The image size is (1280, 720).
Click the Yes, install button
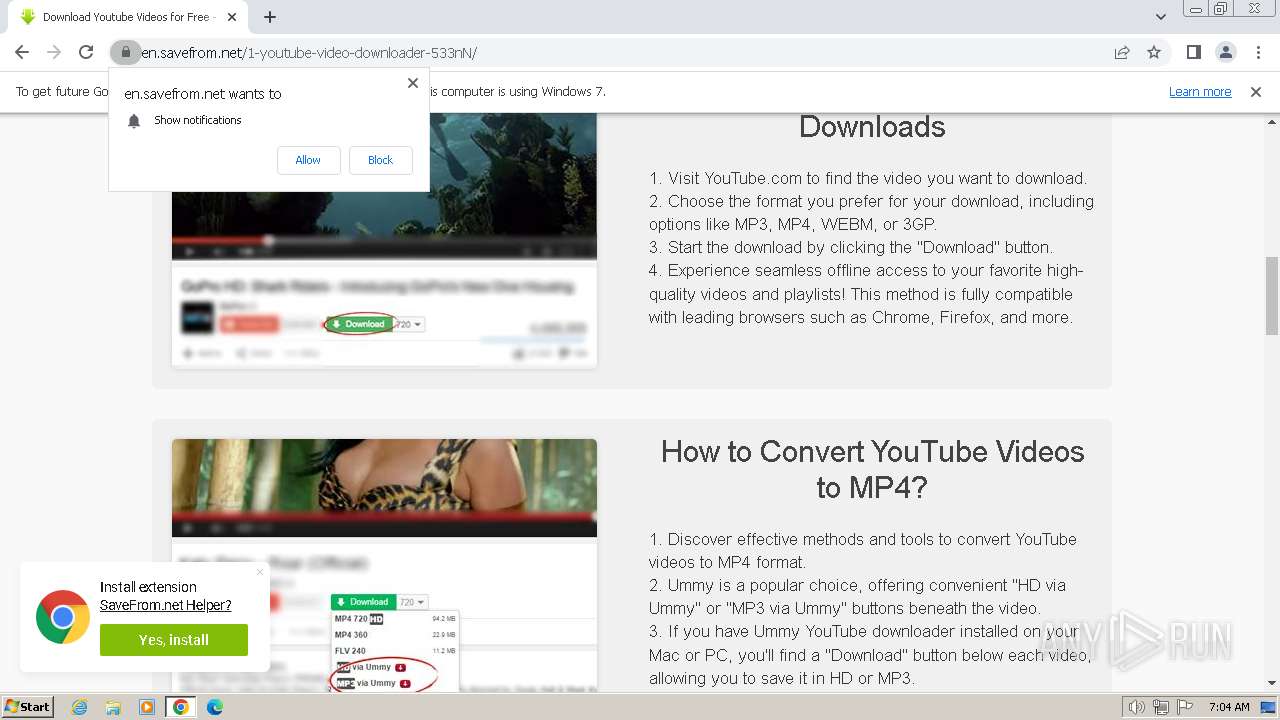pos(174,640)
